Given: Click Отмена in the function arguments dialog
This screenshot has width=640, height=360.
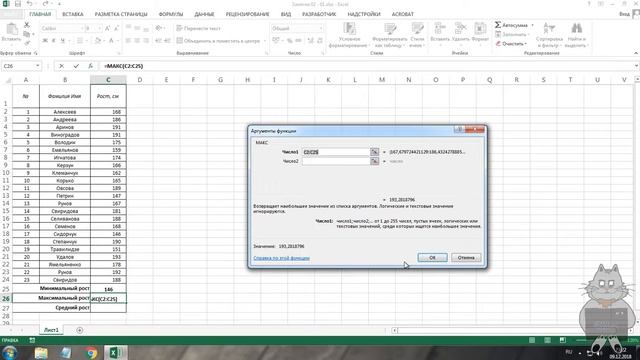Looking at the screenshot, I should (466, 258).
